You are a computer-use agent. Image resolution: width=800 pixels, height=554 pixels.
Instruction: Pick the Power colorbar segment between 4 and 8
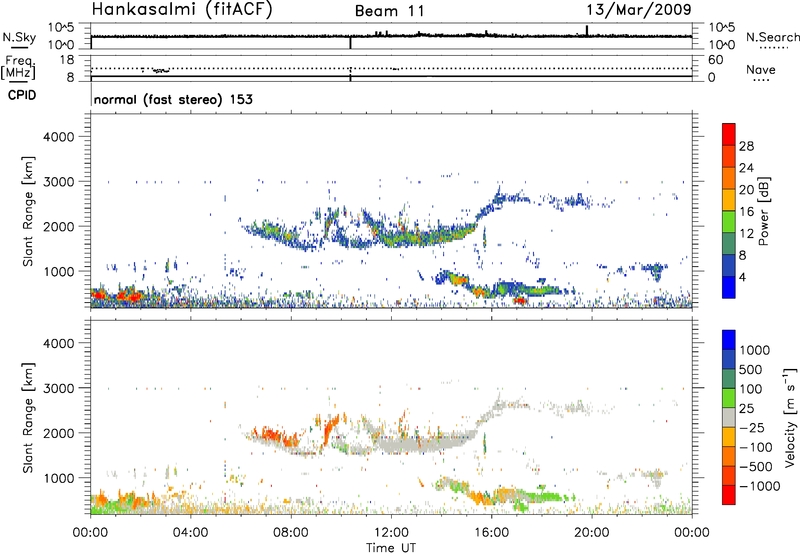point(729,265)
